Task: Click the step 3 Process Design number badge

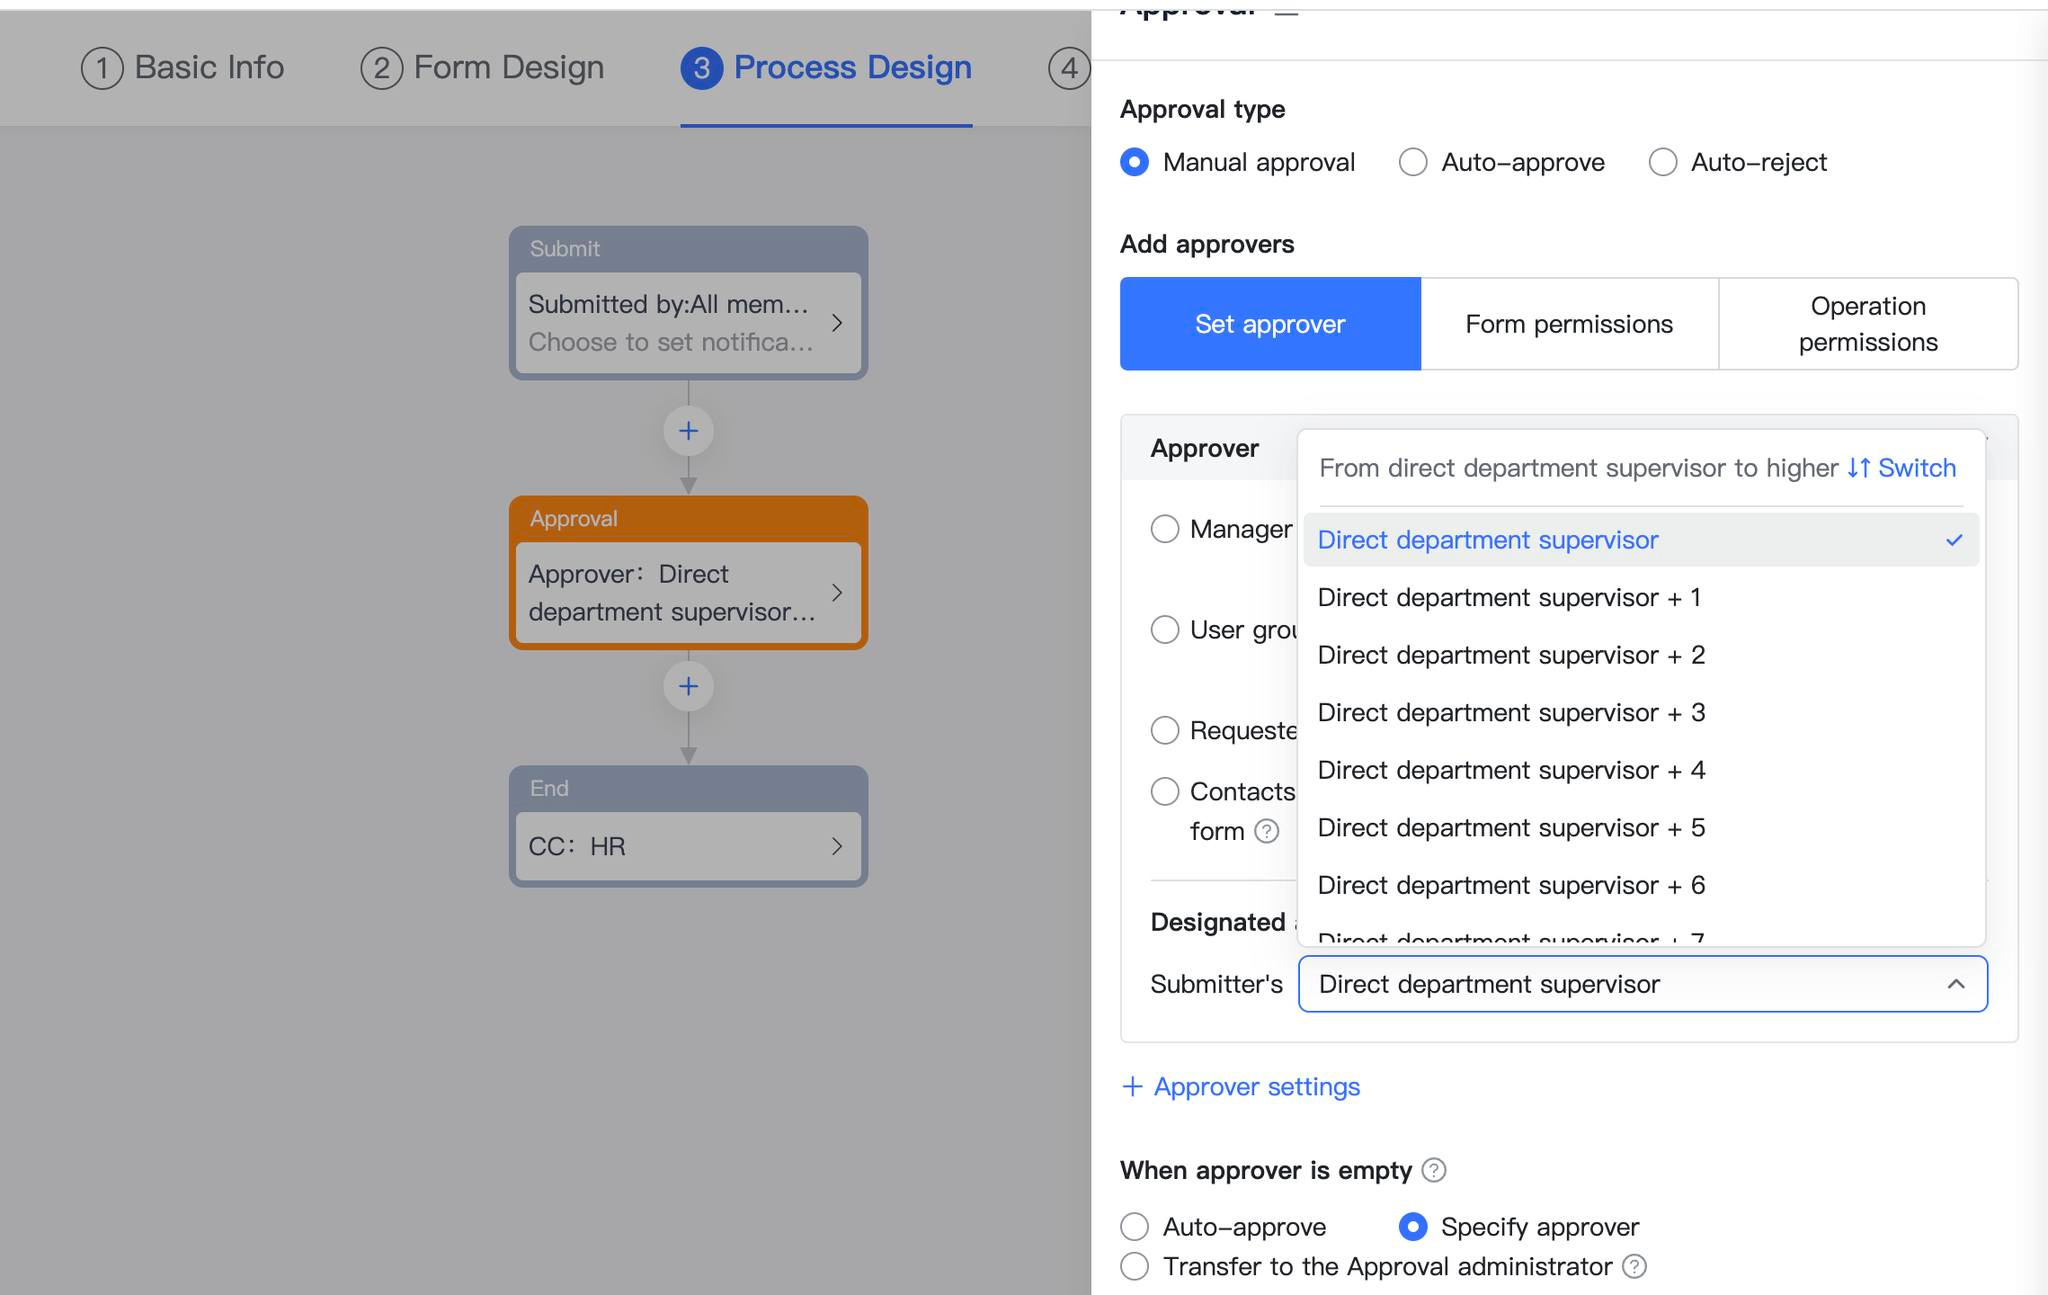Action: pos(702,68)
